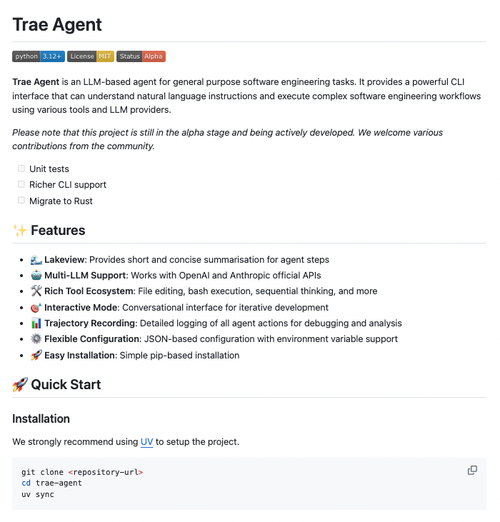Click the copy code icon in code block
This screenshot has height=522, width=500.
tap(472, 470)
